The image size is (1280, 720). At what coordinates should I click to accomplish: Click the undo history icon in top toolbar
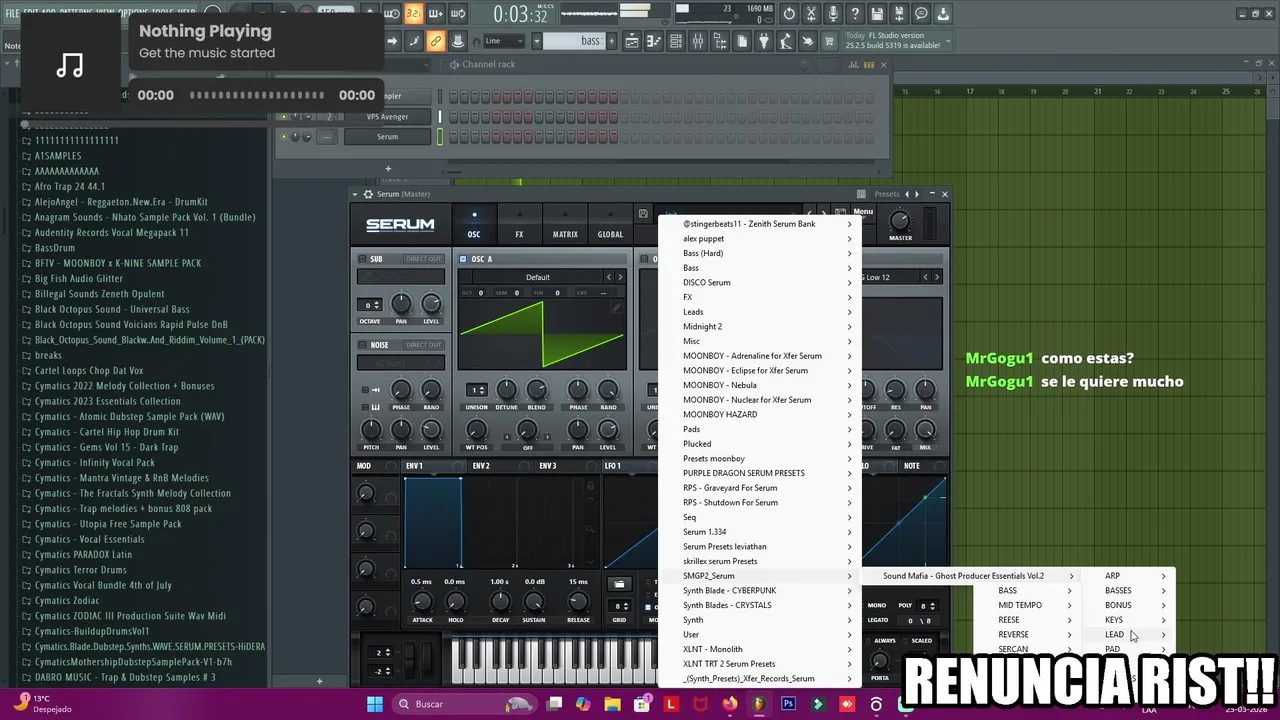click(789, 14)
